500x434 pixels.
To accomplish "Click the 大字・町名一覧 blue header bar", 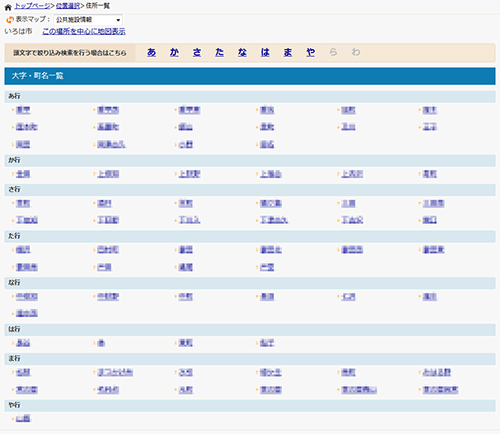I will pyautogui.click(x=250, y=76).
